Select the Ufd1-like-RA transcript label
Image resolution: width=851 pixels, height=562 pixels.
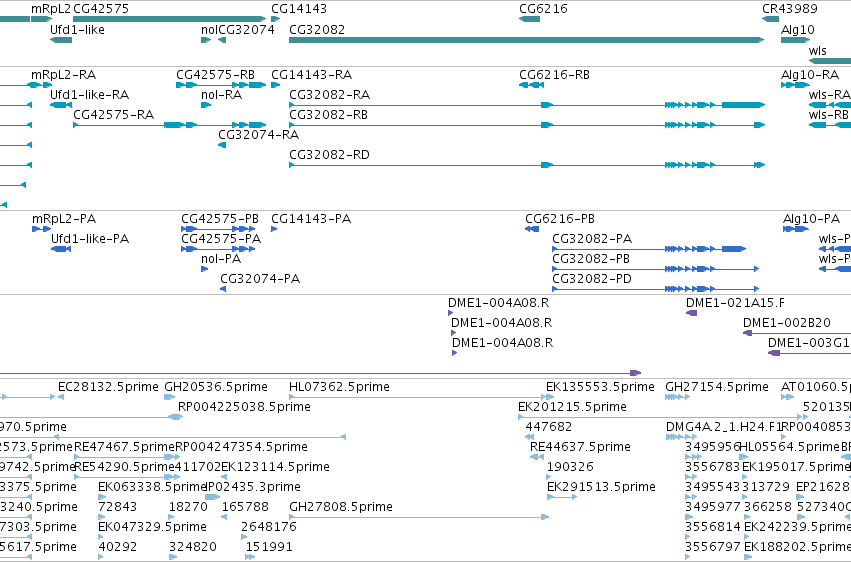pos(90,95)
